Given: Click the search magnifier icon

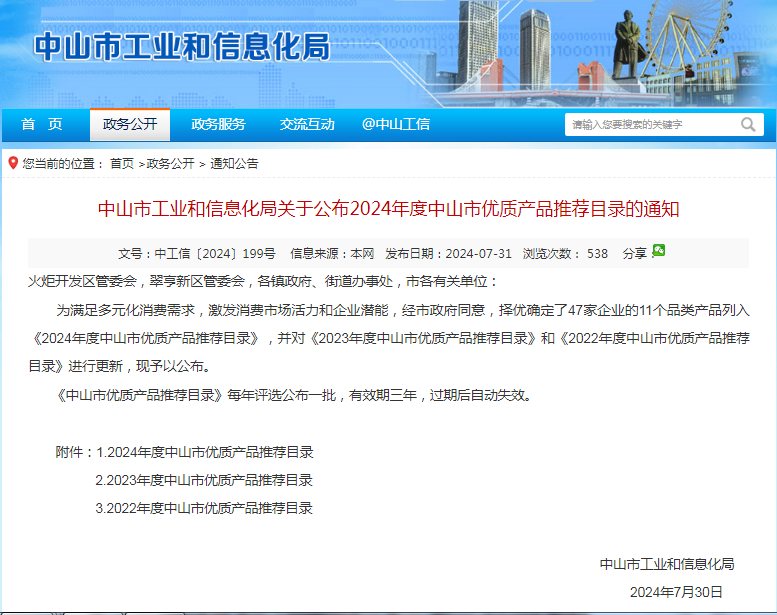Looking at the screenshot, I should click(x=748, y=125).
